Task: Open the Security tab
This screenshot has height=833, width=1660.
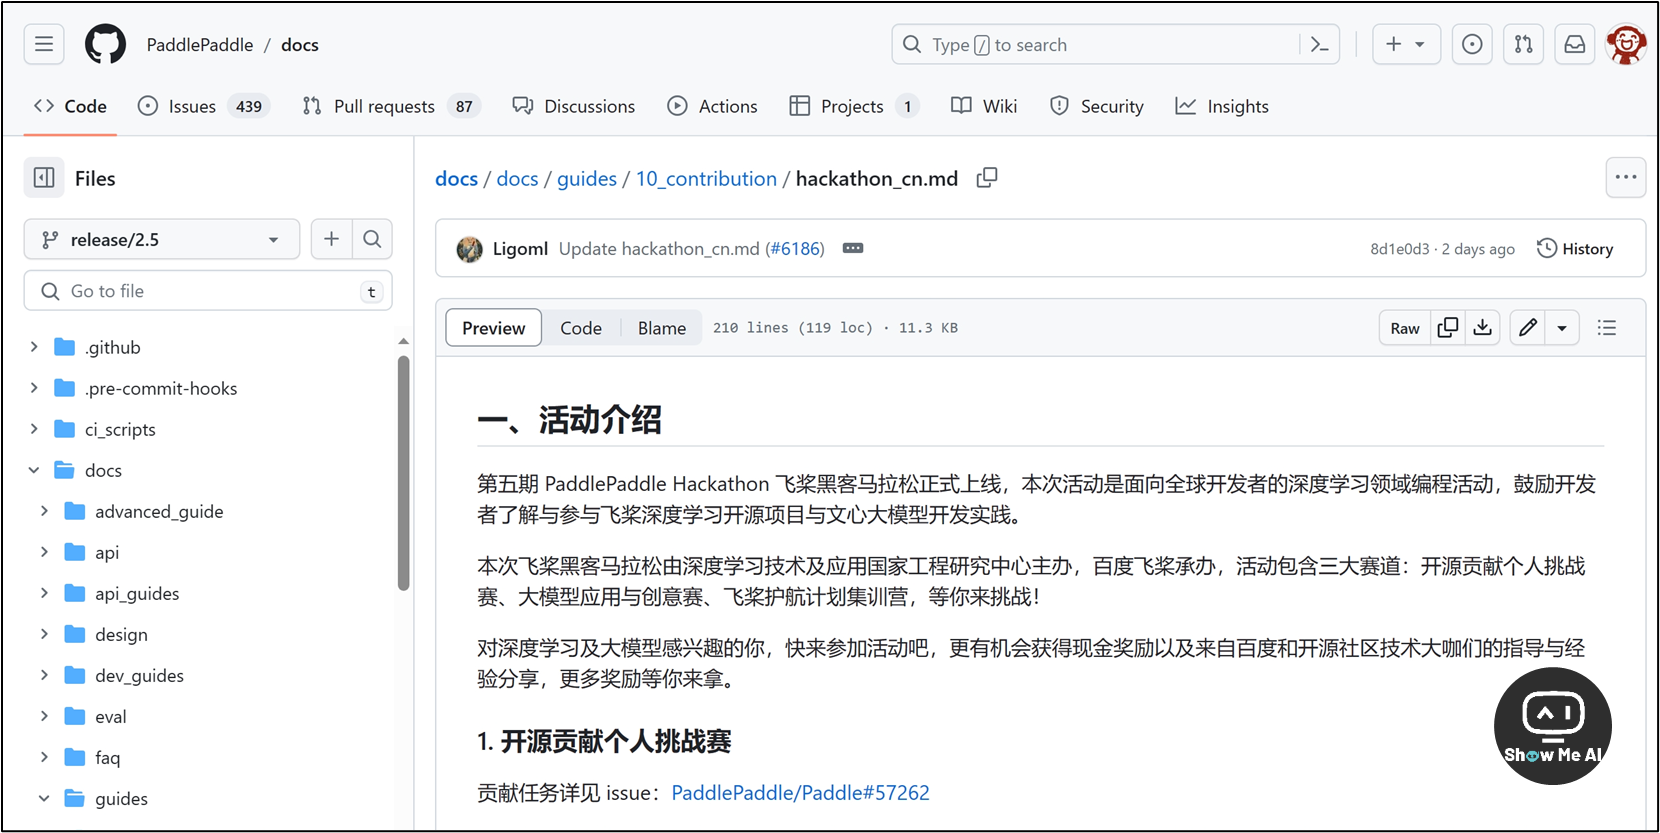Action: [x=1097, y=106]
